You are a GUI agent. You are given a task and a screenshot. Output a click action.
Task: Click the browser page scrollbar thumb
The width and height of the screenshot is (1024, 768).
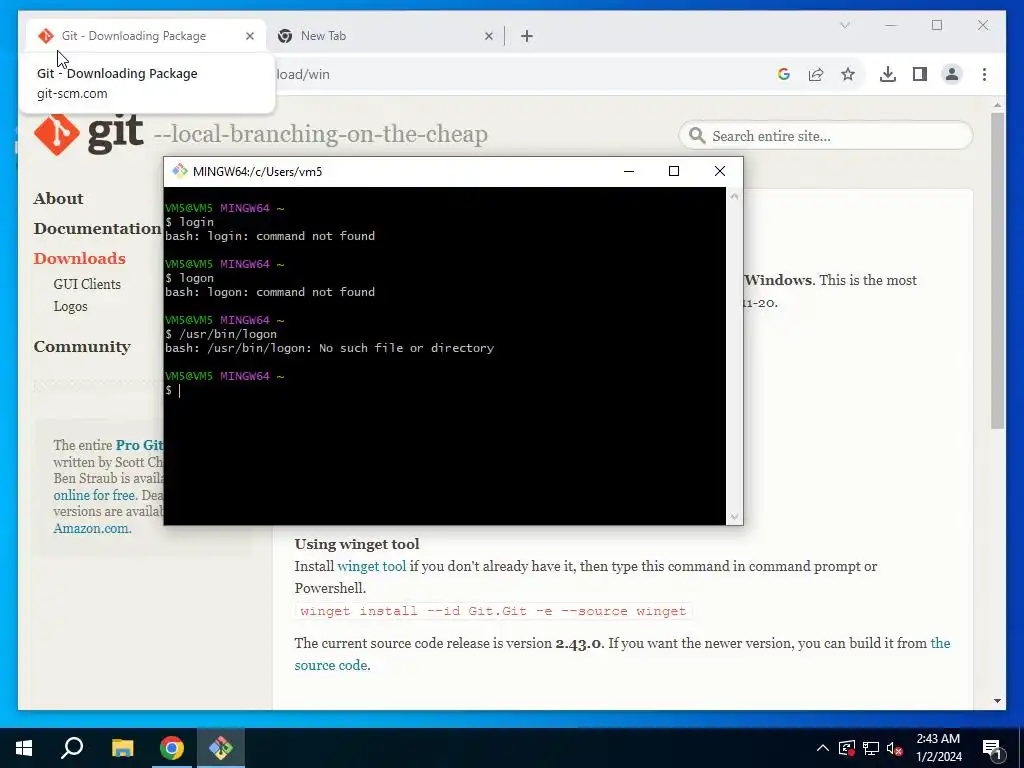[x=997, y=270]
